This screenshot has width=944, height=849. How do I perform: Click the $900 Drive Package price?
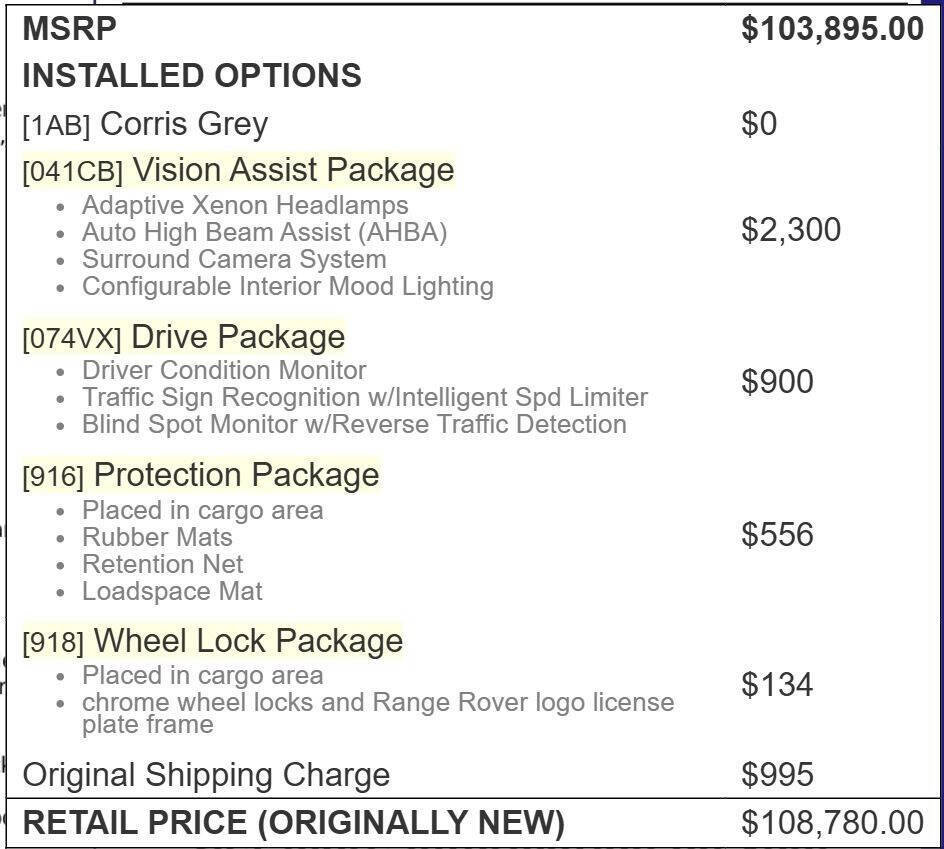[x=777, y=382]
